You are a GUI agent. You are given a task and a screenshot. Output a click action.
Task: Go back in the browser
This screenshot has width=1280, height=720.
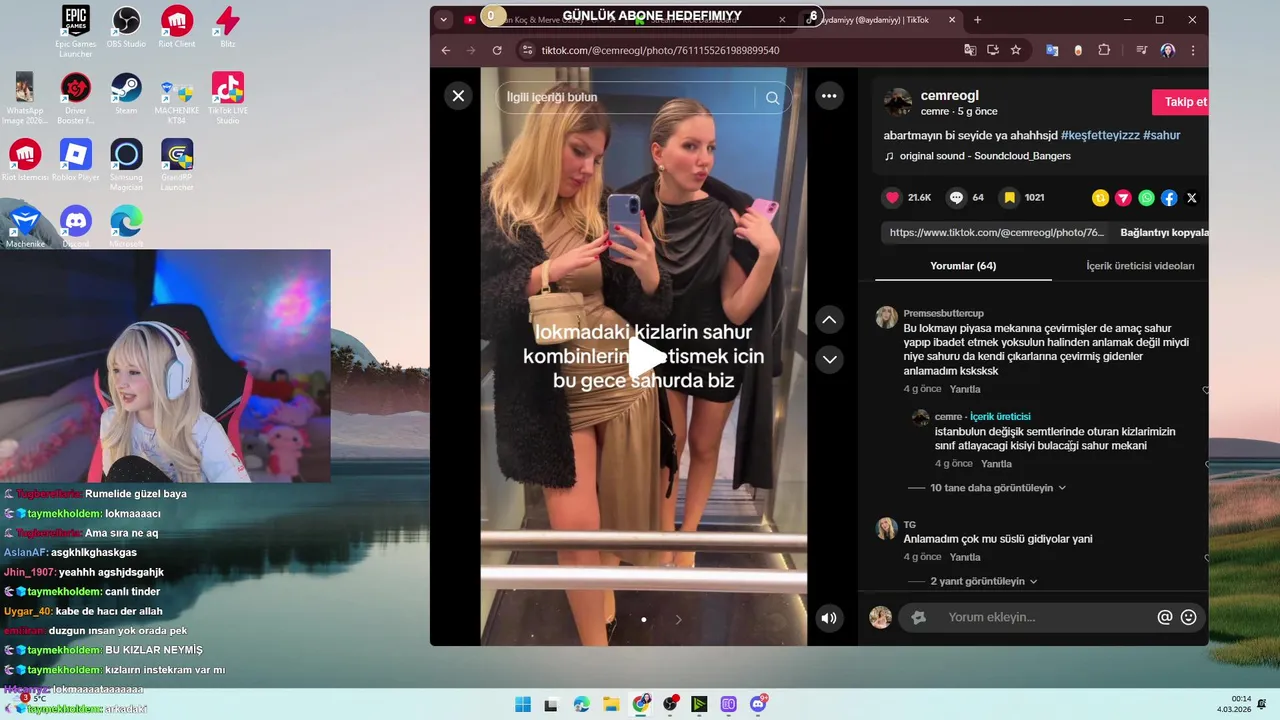pos(446,50)
